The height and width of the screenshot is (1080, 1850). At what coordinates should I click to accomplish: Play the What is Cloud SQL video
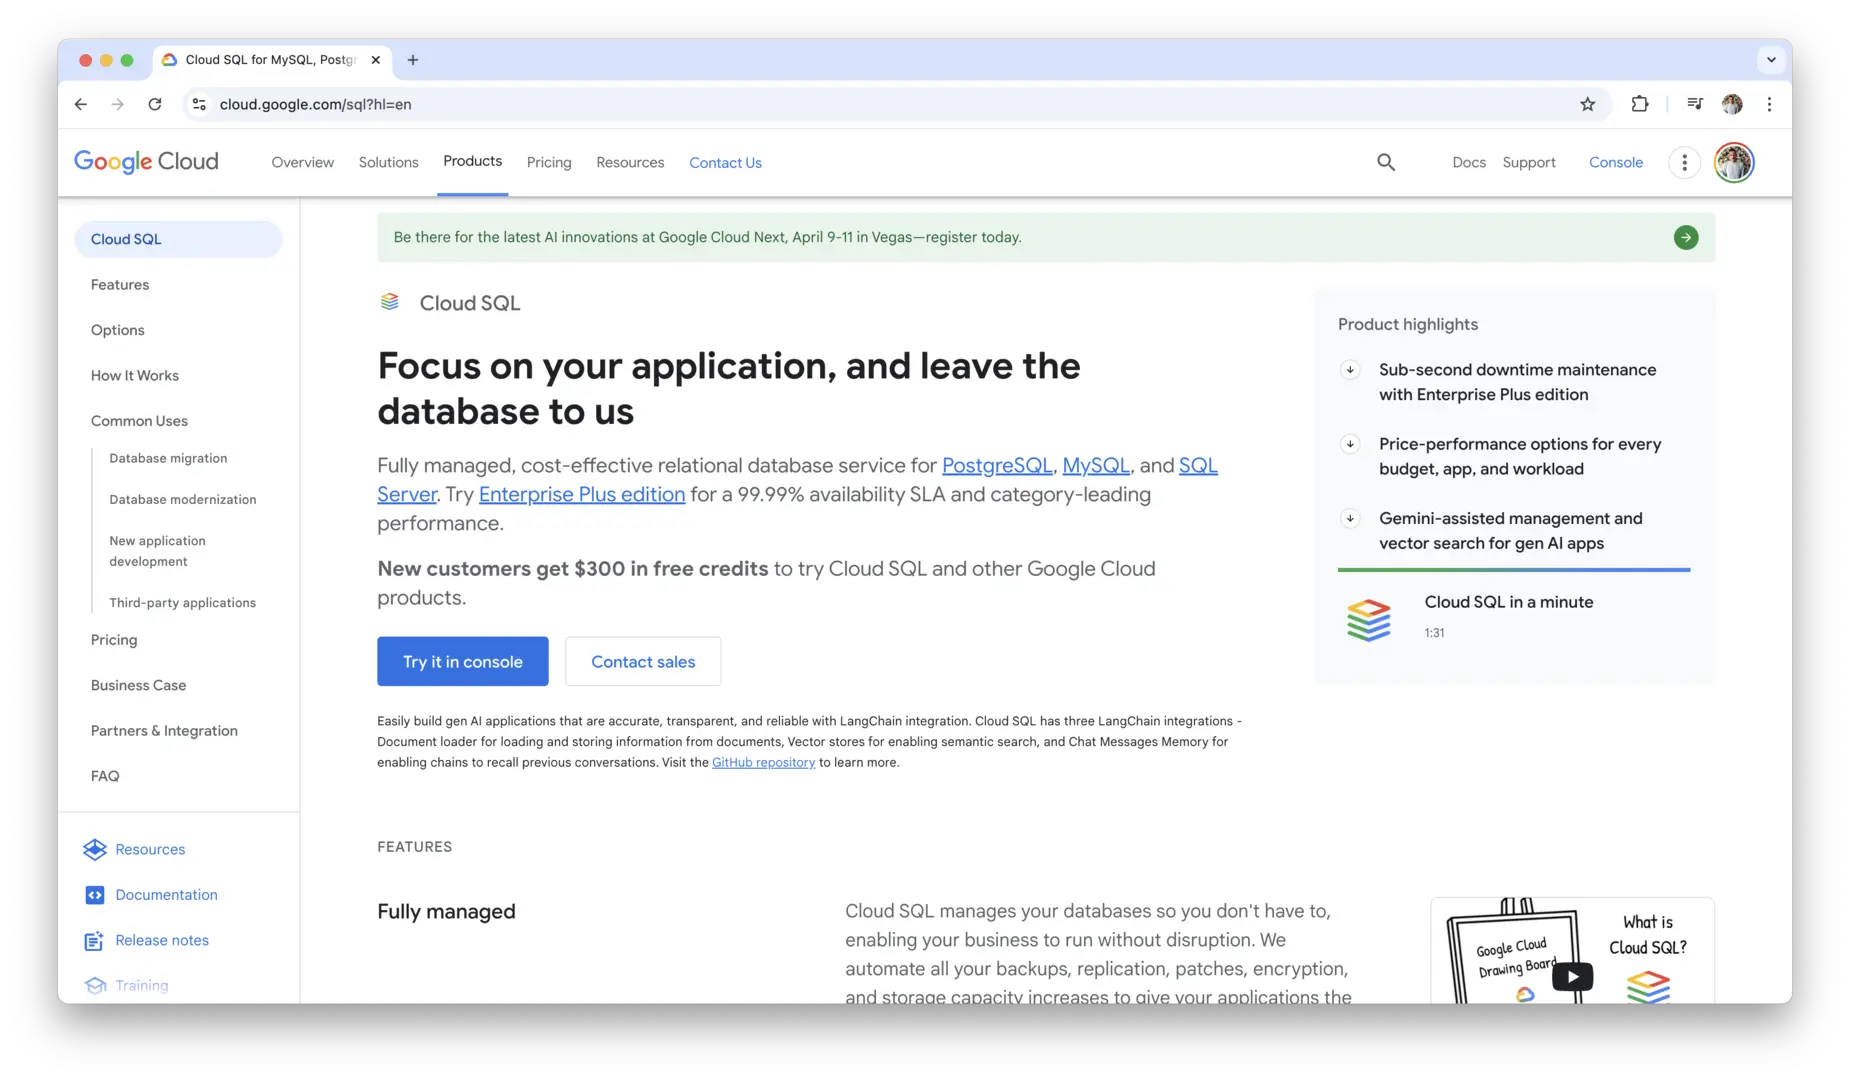(1572, 977)
